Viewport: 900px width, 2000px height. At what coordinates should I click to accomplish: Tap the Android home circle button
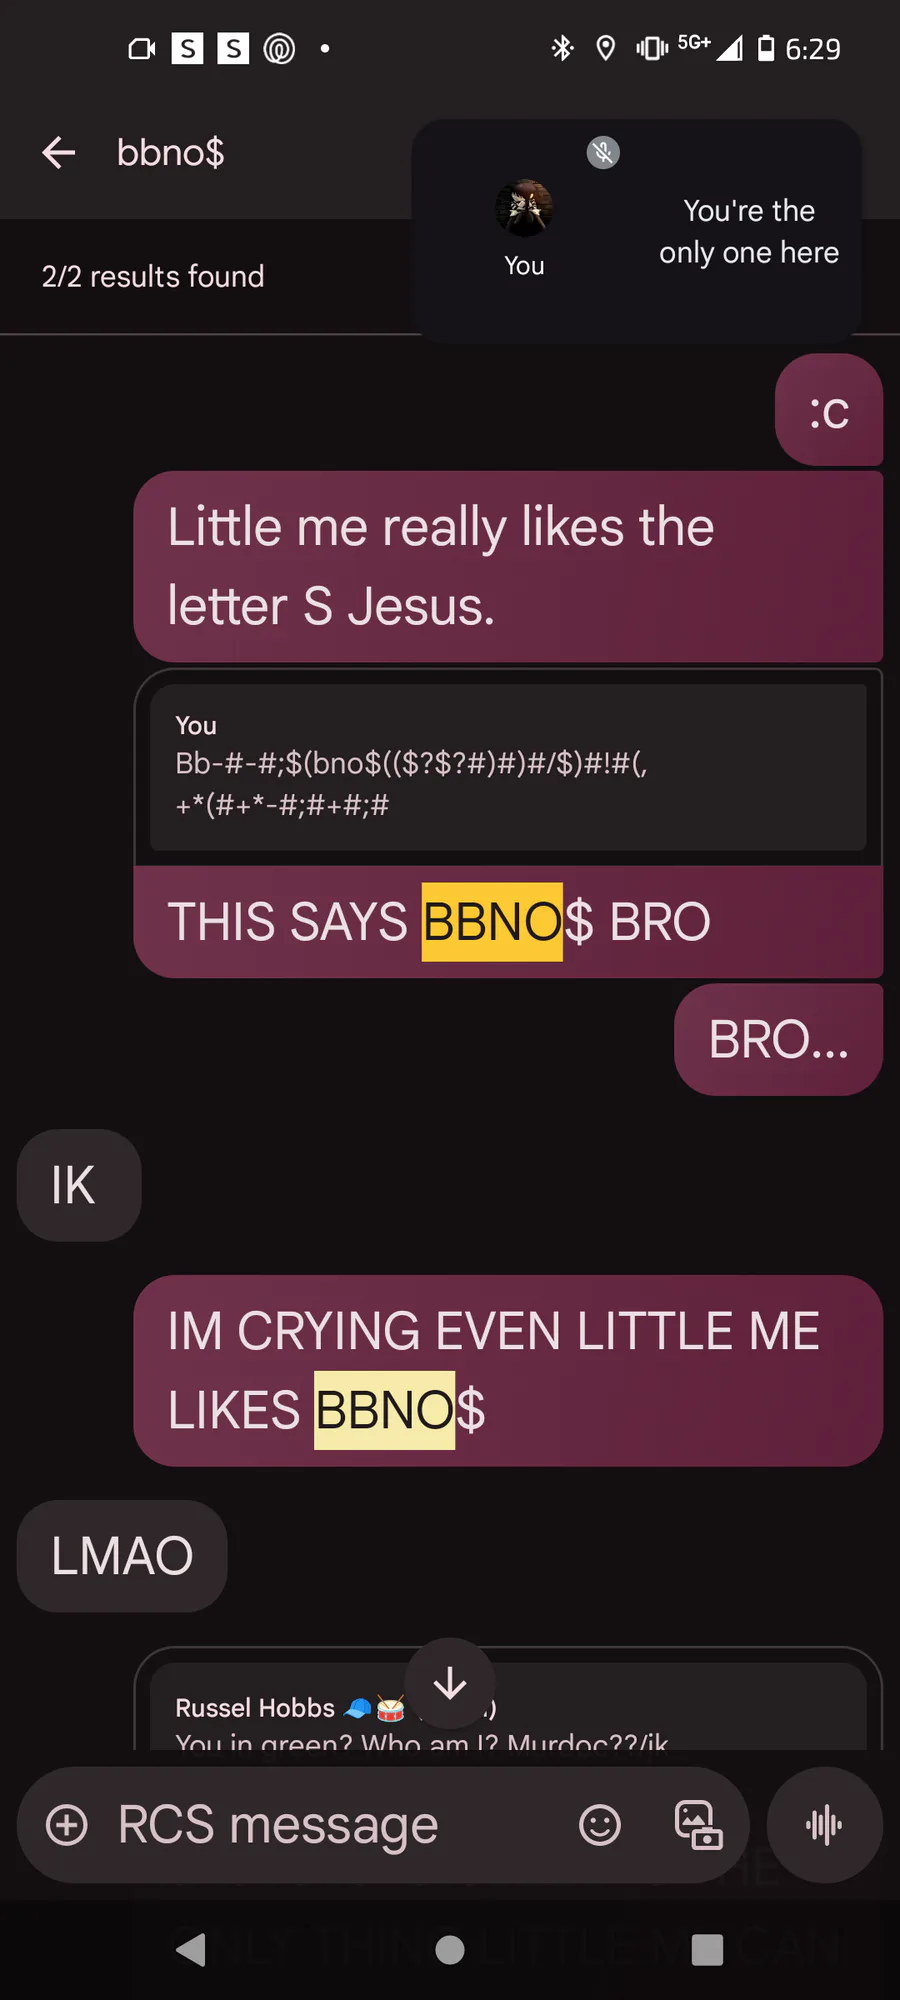click(450, 1949)
